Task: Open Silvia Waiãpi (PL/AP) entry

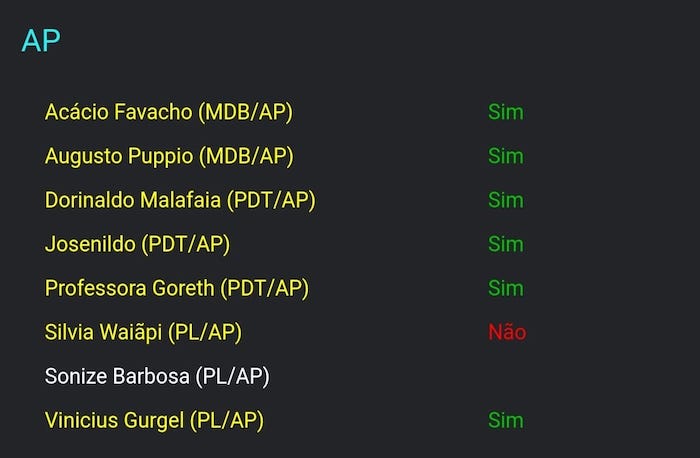Action: click(x=143, y=332)
